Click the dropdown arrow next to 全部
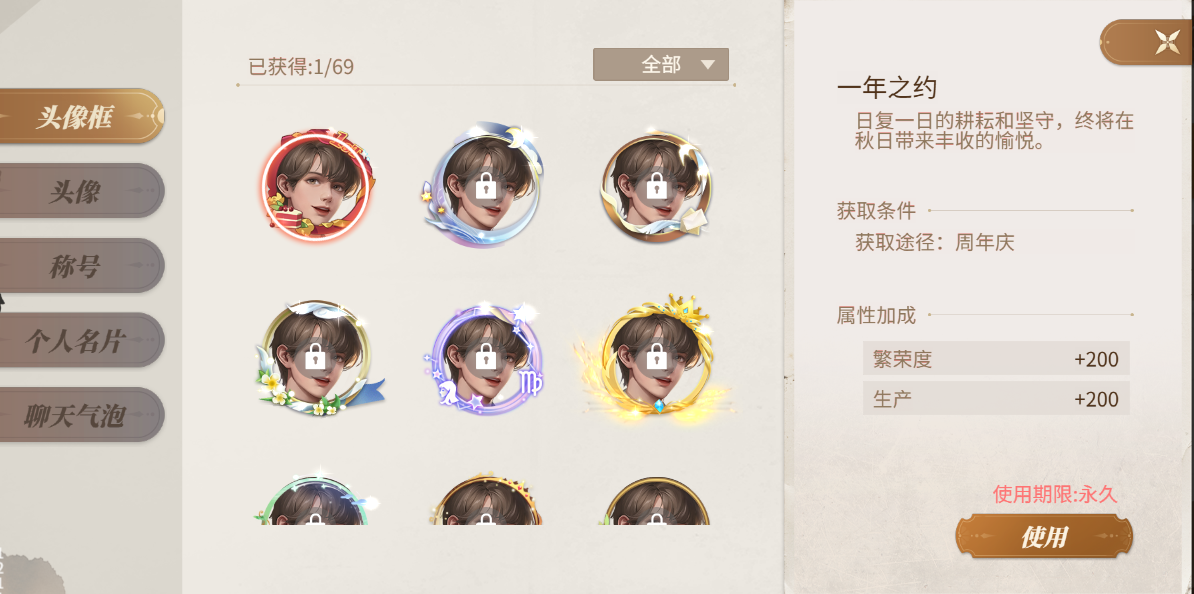 (x=708, y=65)
